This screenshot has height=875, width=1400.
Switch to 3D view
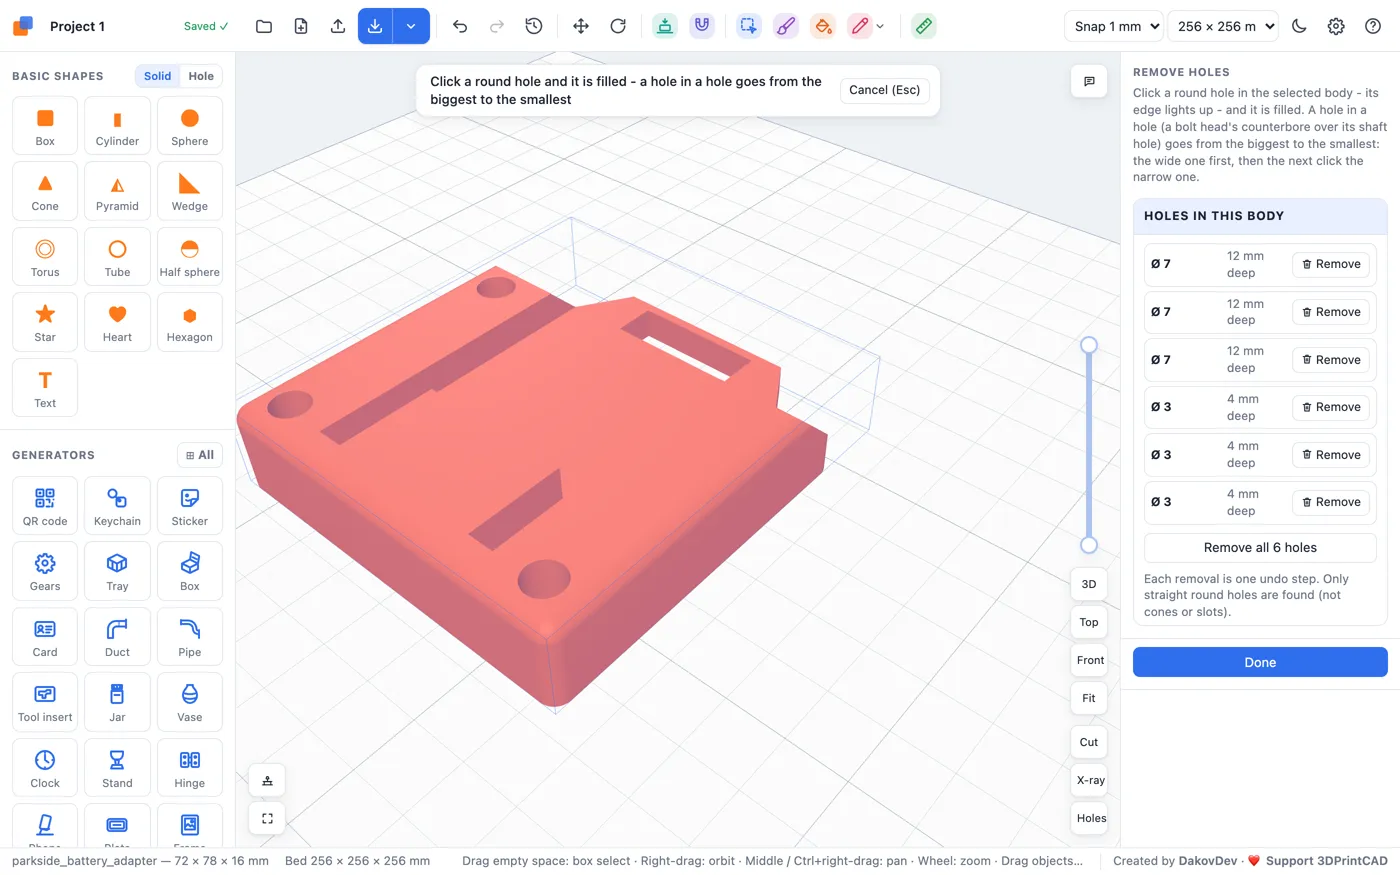pyautogui.click(x=1089, y=584)
